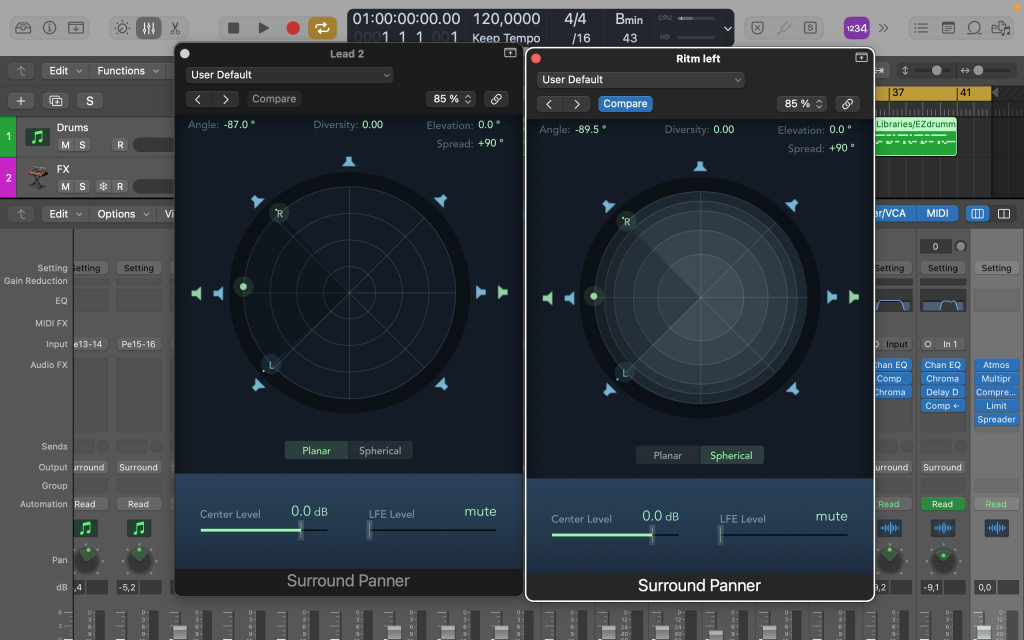
Task: Open the 85 % view size dropdown in Ritm left
Action: click(803, 104)
